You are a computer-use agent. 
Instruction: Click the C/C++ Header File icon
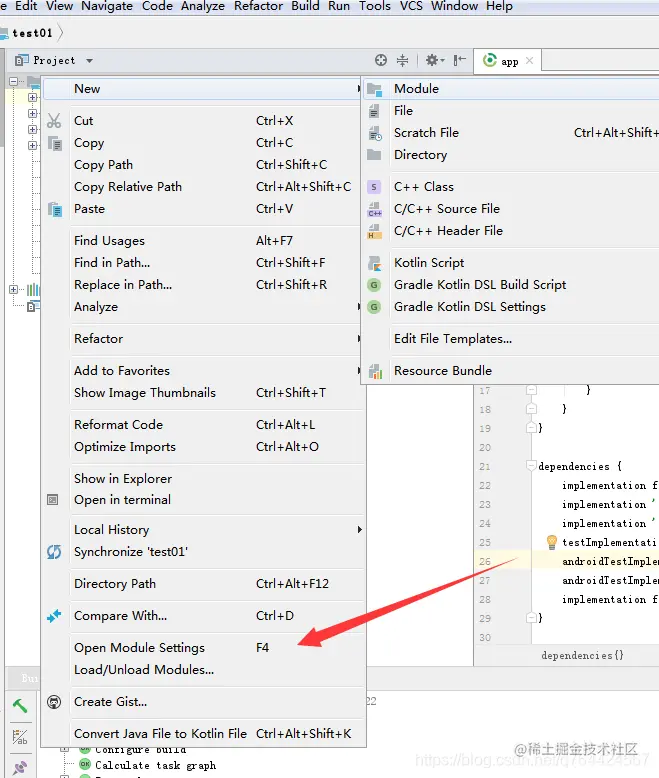[x=375, y=231]
